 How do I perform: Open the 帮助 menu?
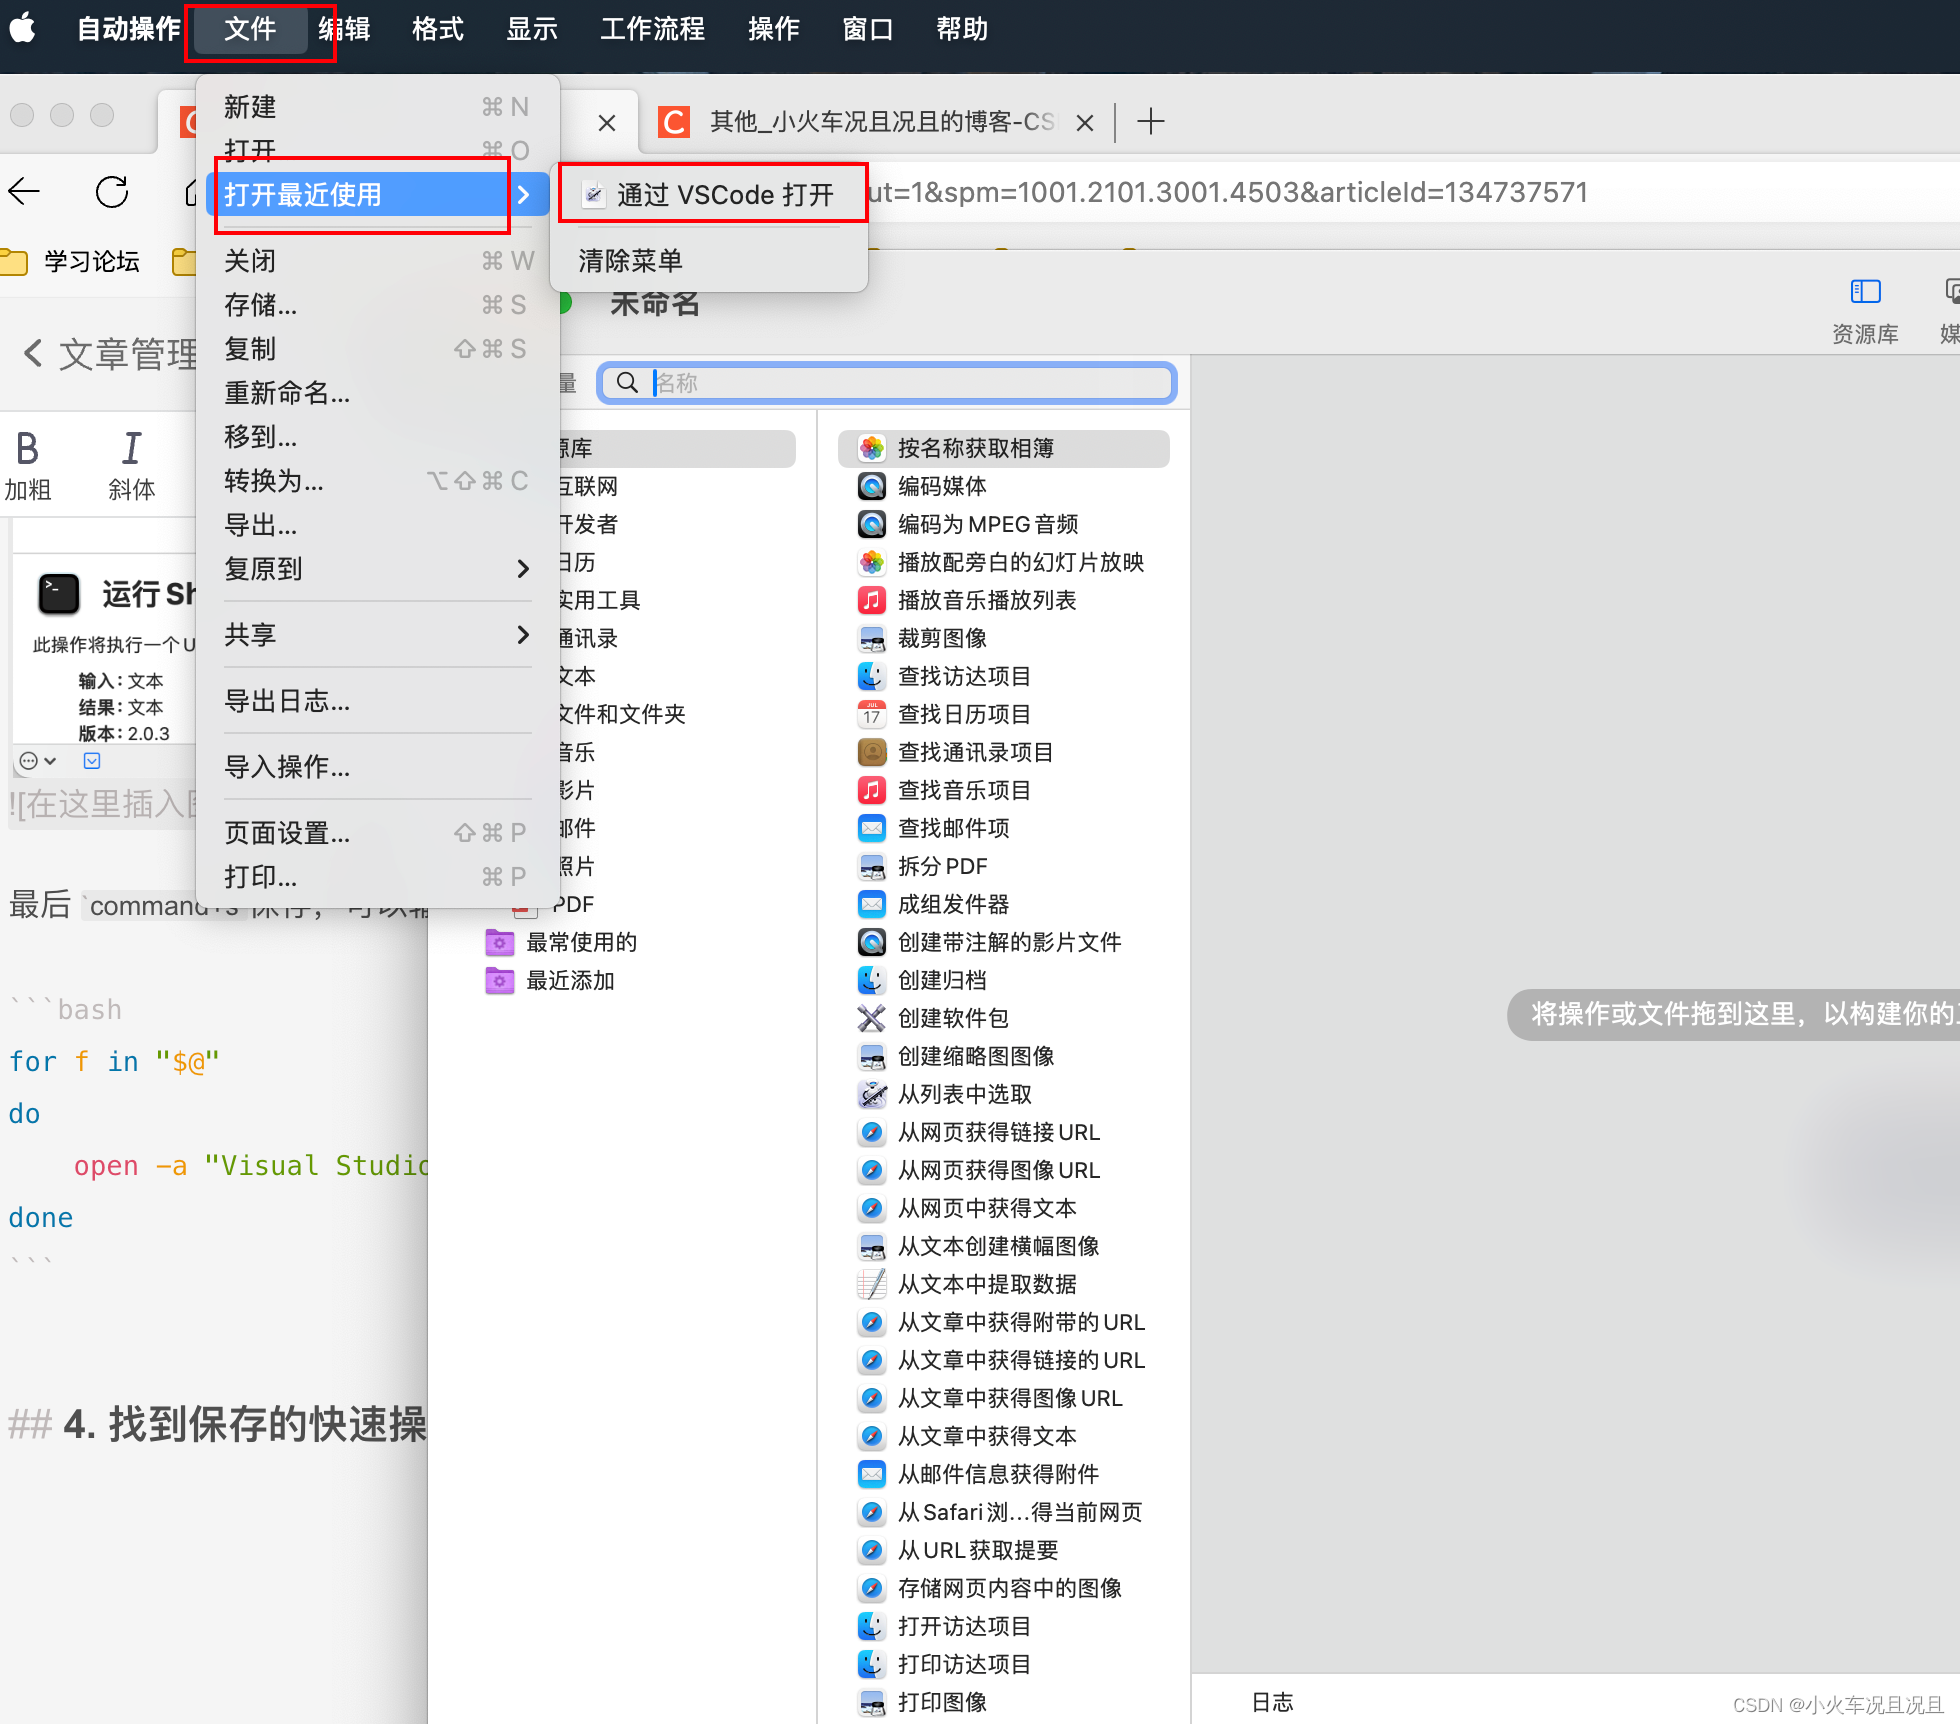[962, 29]
